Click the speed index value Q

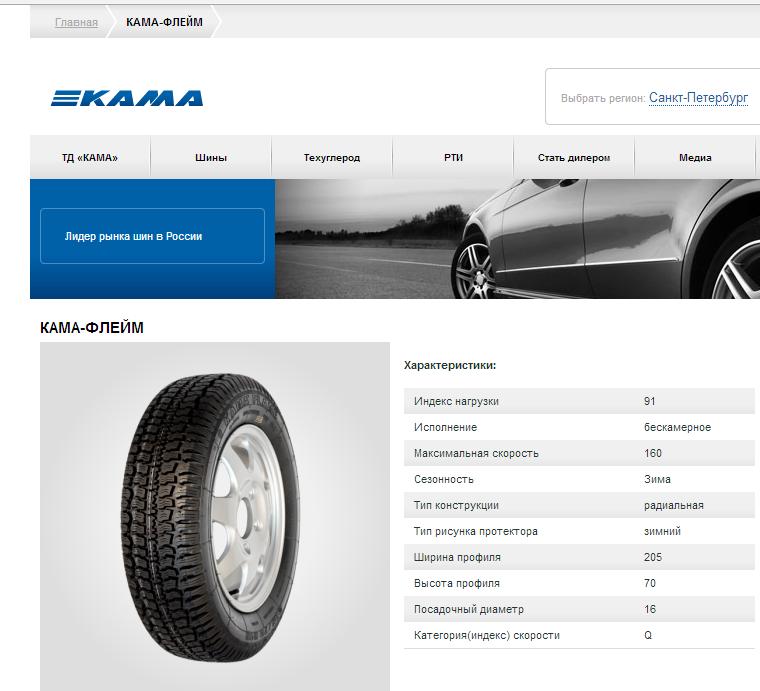648,635
